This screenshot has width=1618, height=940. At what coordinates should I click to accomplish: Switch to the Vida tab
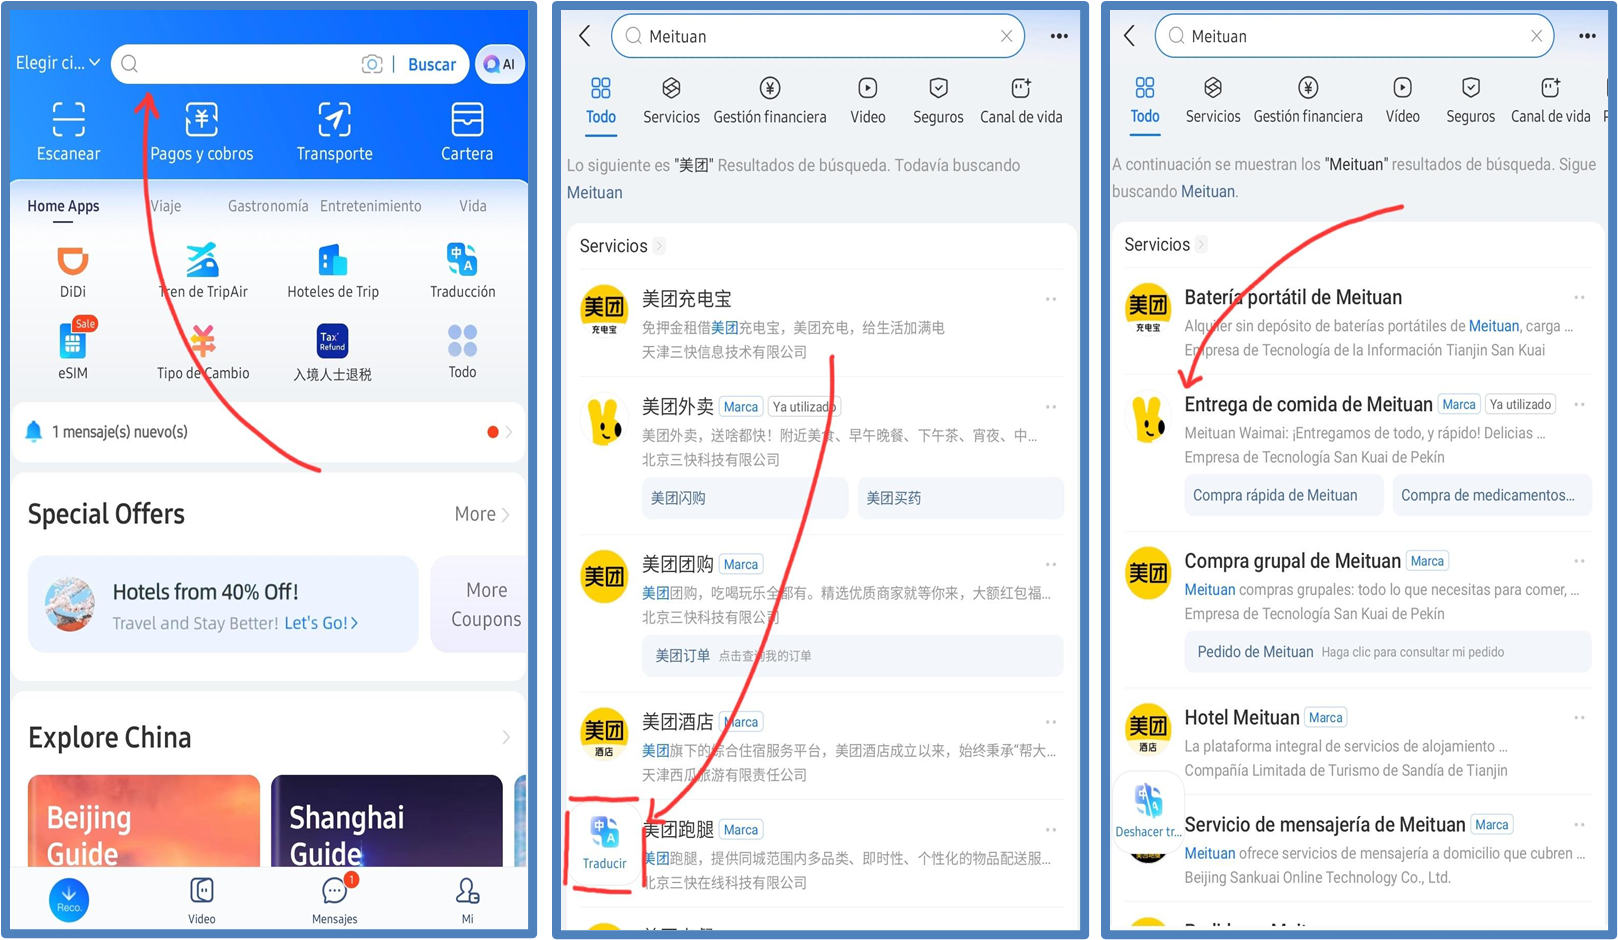click(473, 206)
